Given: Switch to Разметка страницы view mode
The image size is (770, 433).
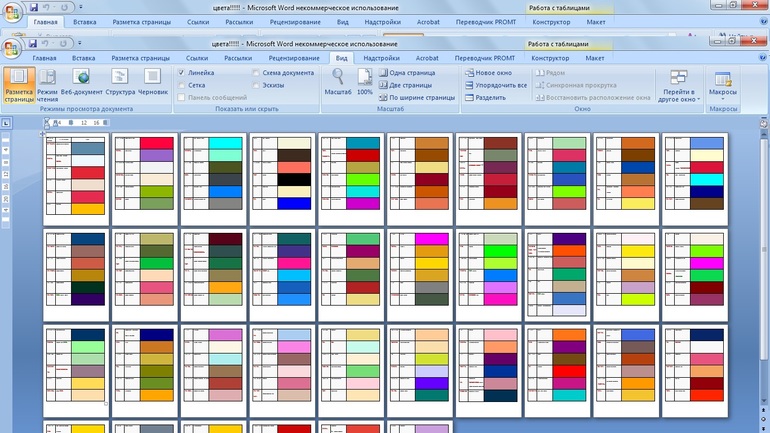Looking at the screenshot, I should click(x=18, y=86).
